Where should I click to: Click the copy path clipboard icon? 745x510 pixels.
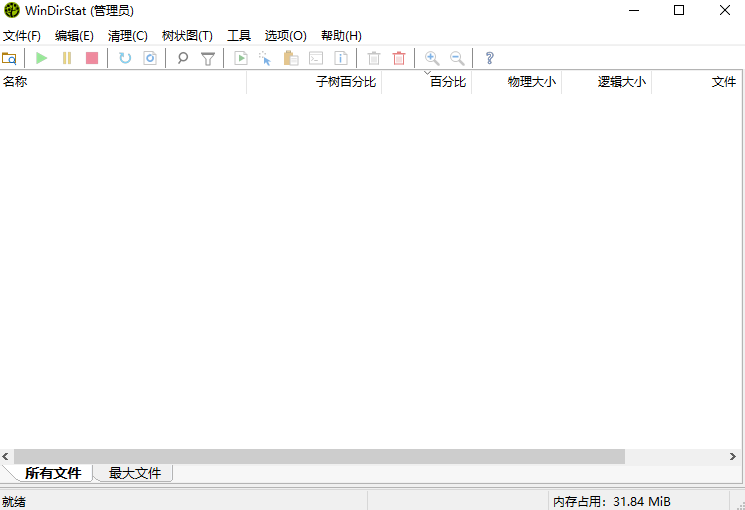(291, 58)
